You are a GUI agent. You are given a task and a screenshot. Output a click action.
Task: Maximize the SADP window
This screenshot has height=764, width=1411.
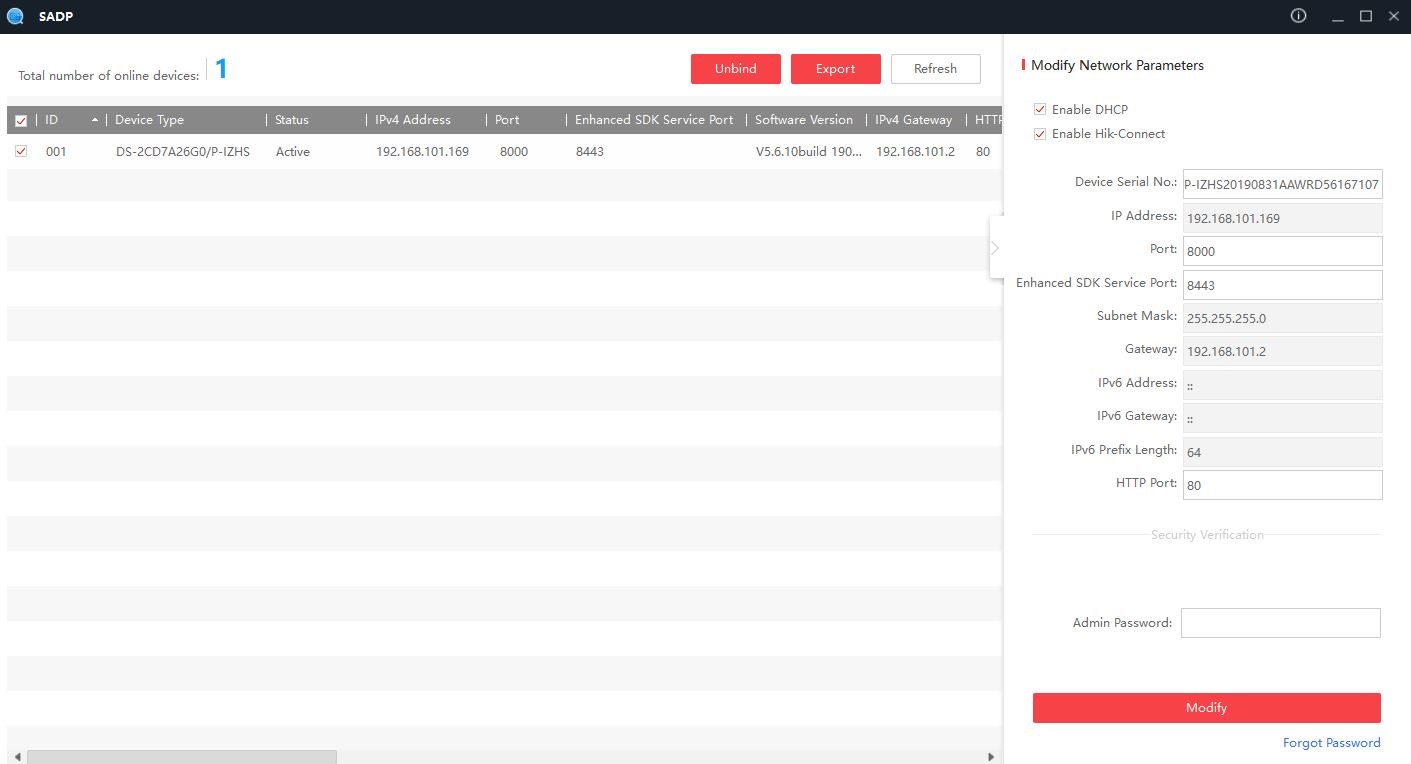(1366, 16)
